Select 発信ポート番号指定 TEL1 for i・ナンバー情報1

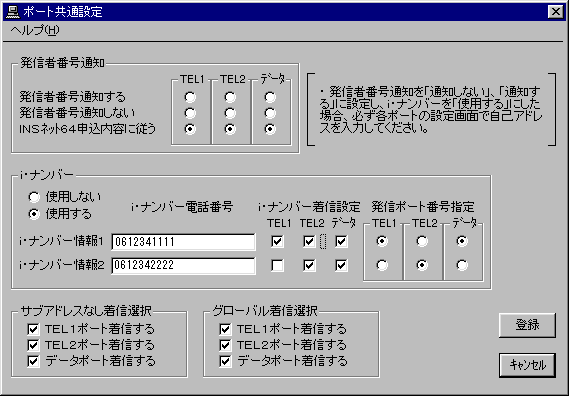coord(382,241)
